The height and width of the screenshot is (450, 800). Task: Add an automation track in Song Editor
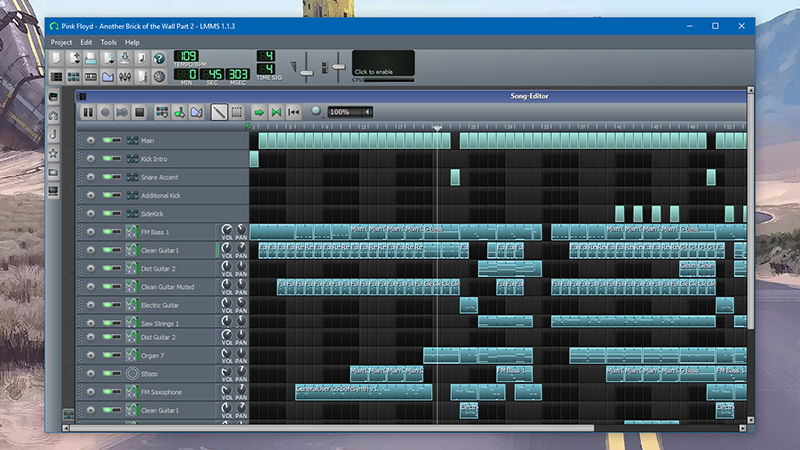196,112
